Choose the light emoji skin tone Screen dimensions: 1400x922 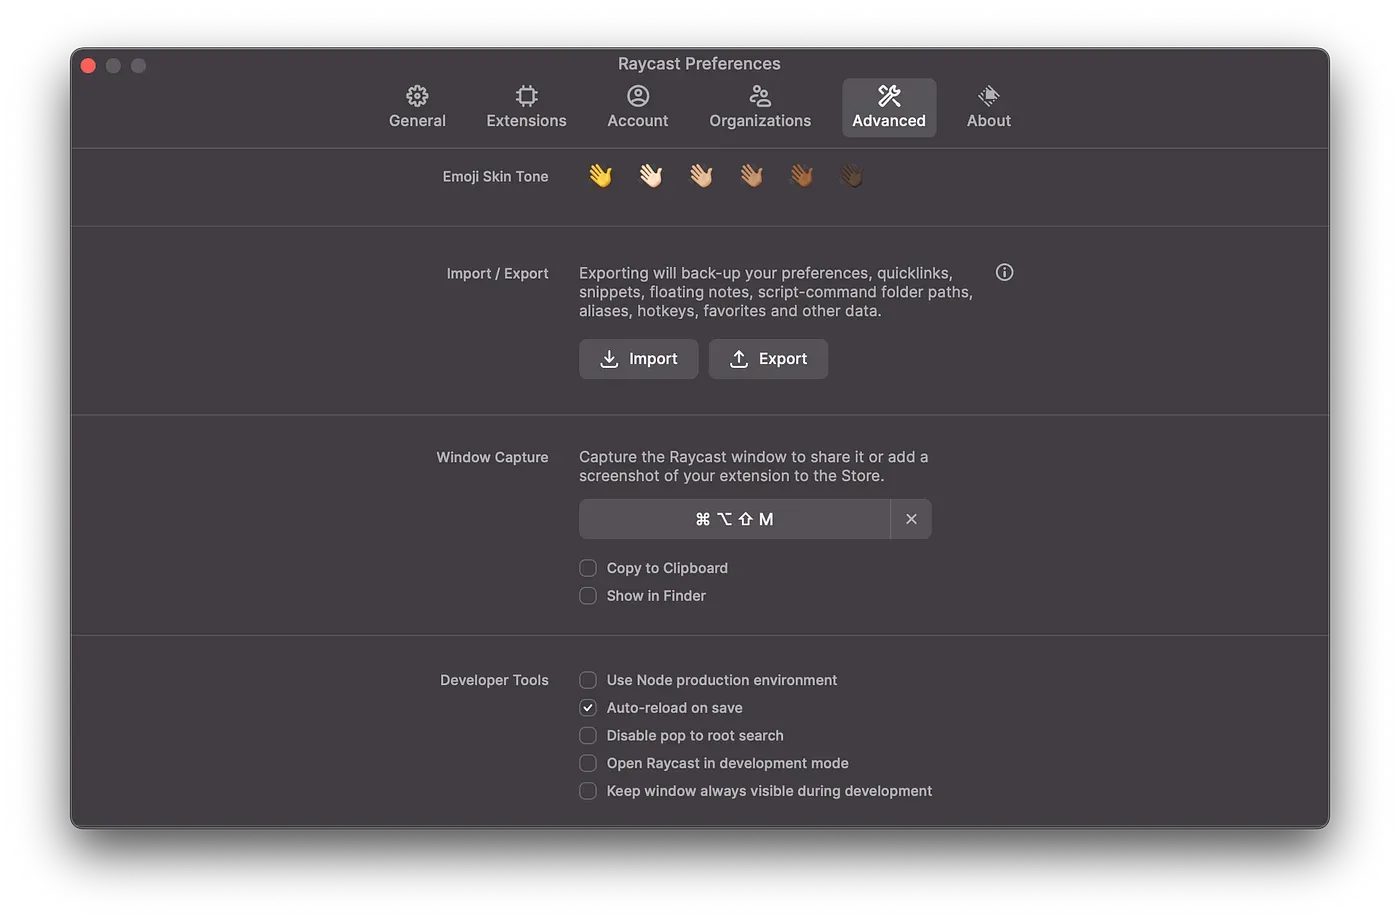[651, 176]
